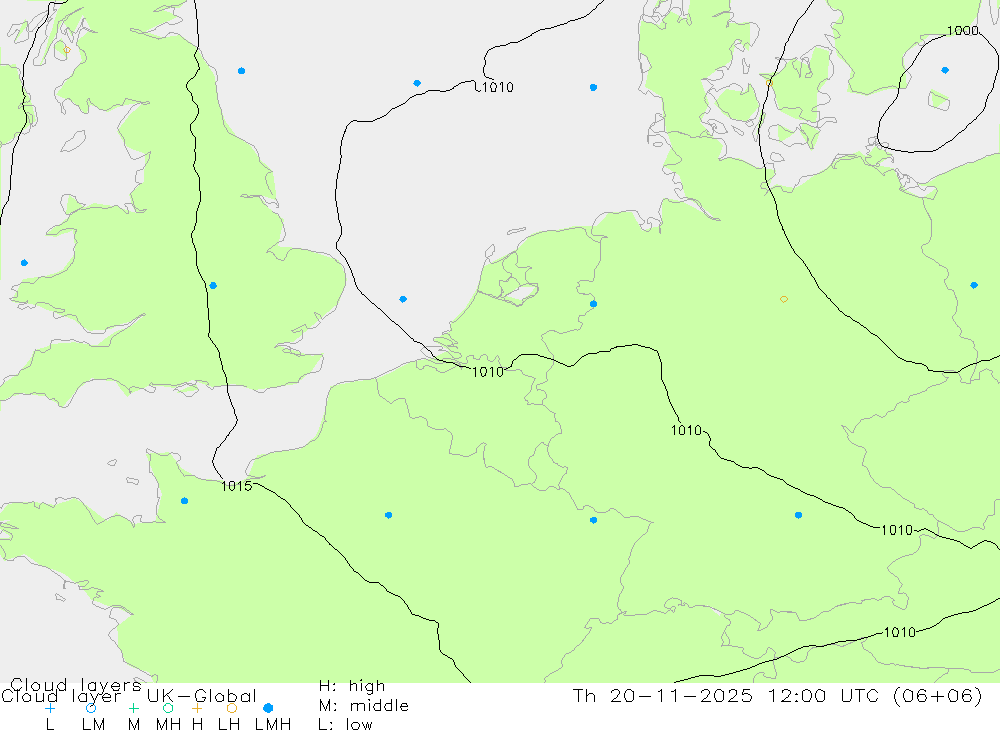Click the 'LM' legend text
Screen dimensions: 1000x733
[x=93, y=725]
